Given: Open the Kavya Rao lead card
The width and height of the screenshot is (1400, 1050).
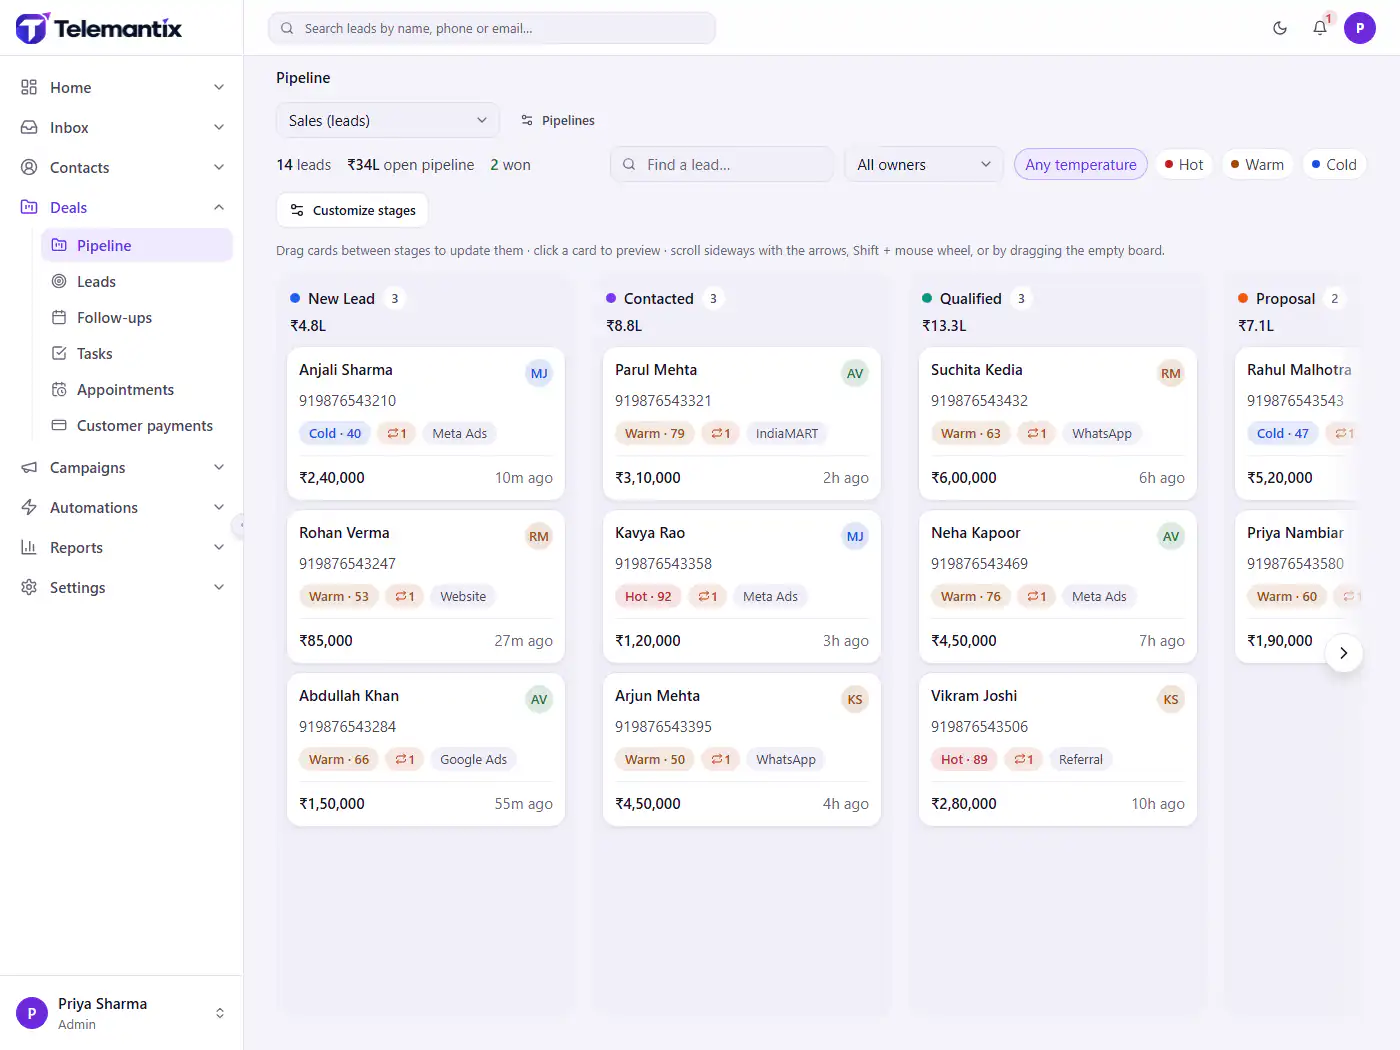Looking at the screenshot, I should pos(742,587).
